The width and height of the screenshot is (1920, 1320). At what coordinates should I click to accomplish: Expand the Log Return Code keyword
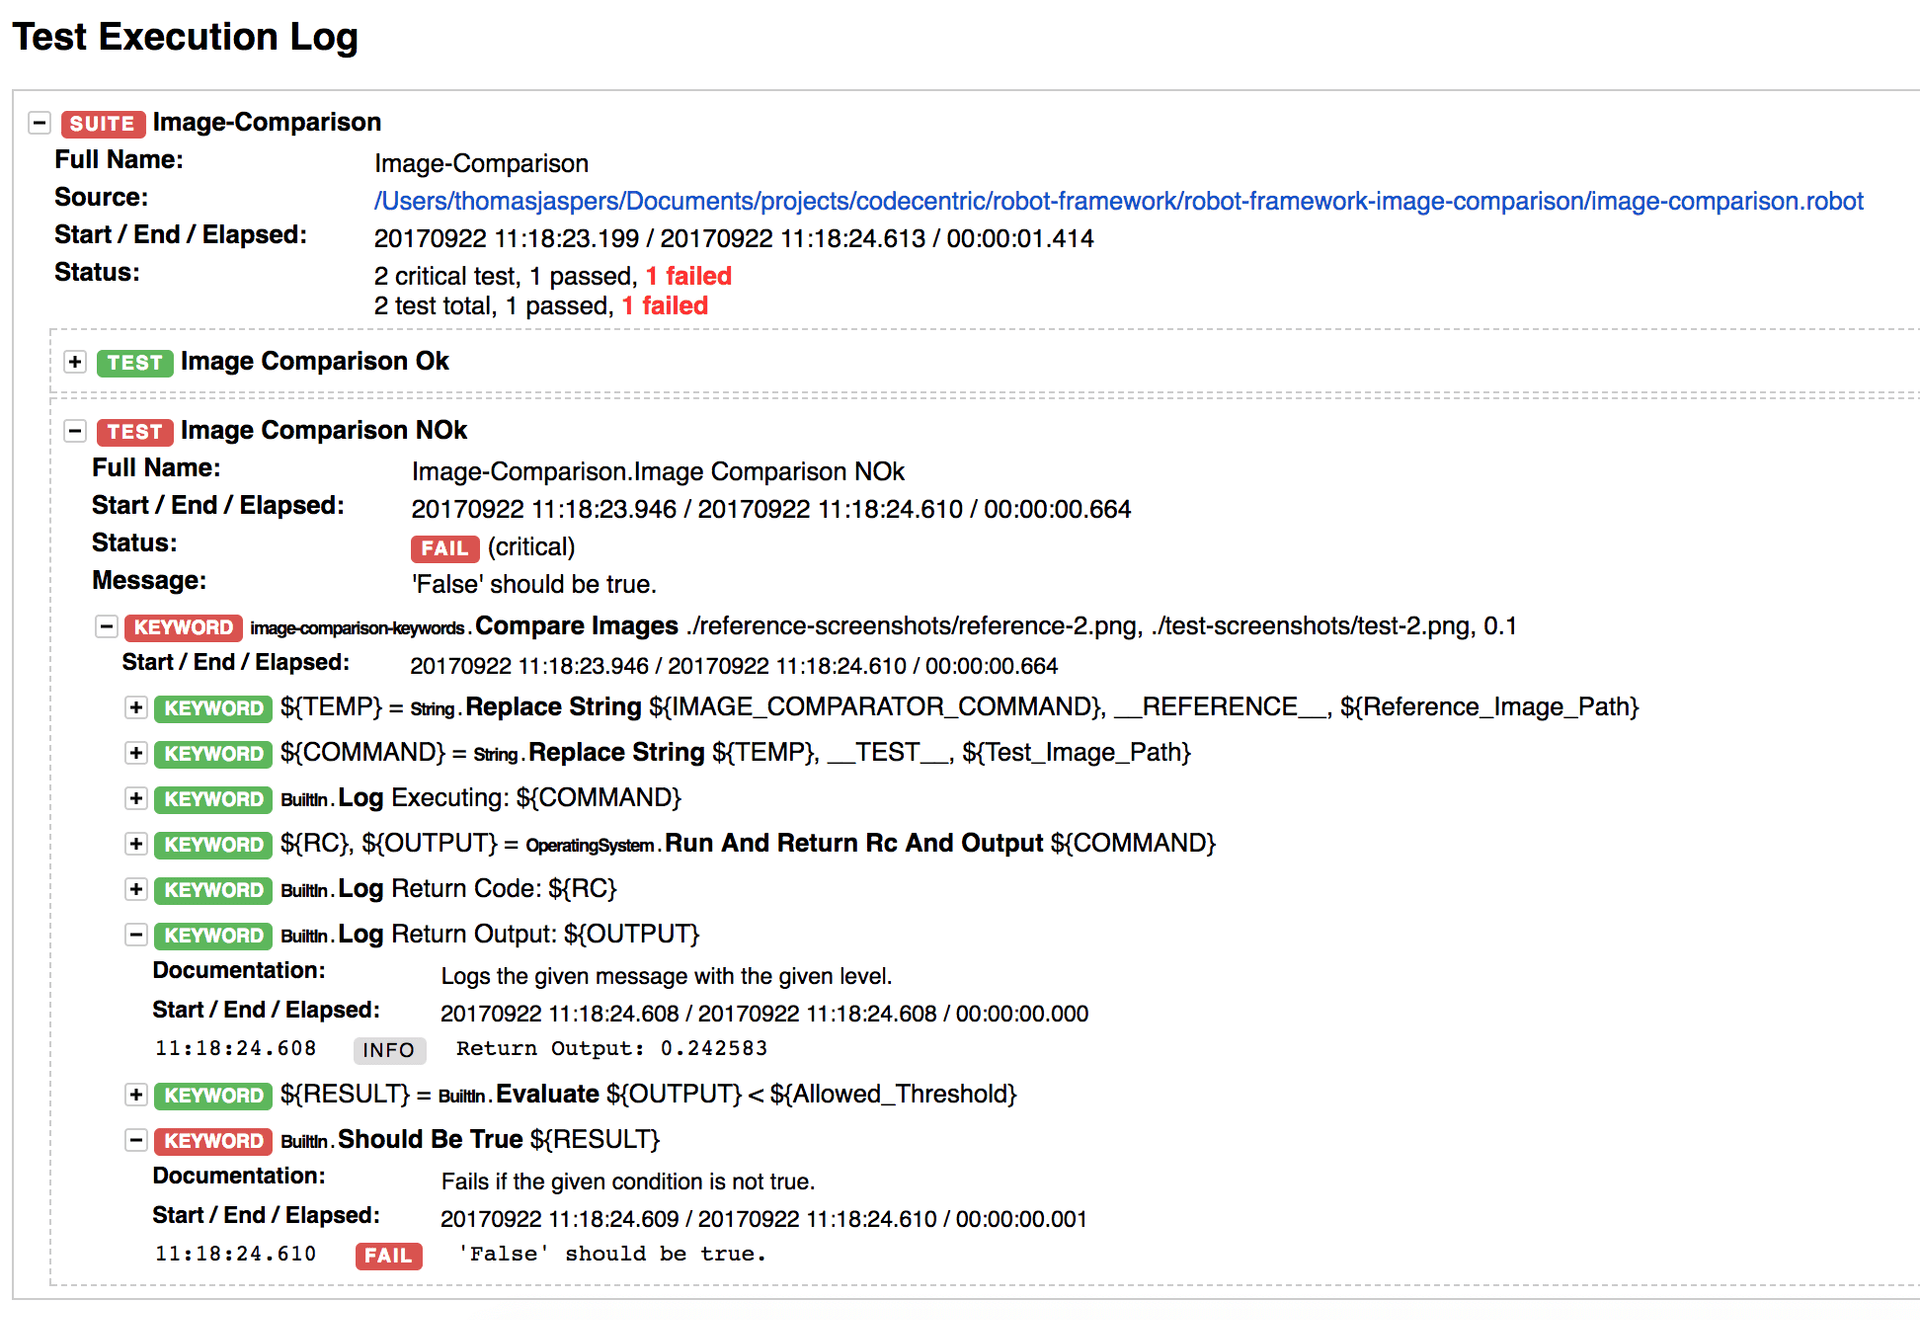[136, 889]
